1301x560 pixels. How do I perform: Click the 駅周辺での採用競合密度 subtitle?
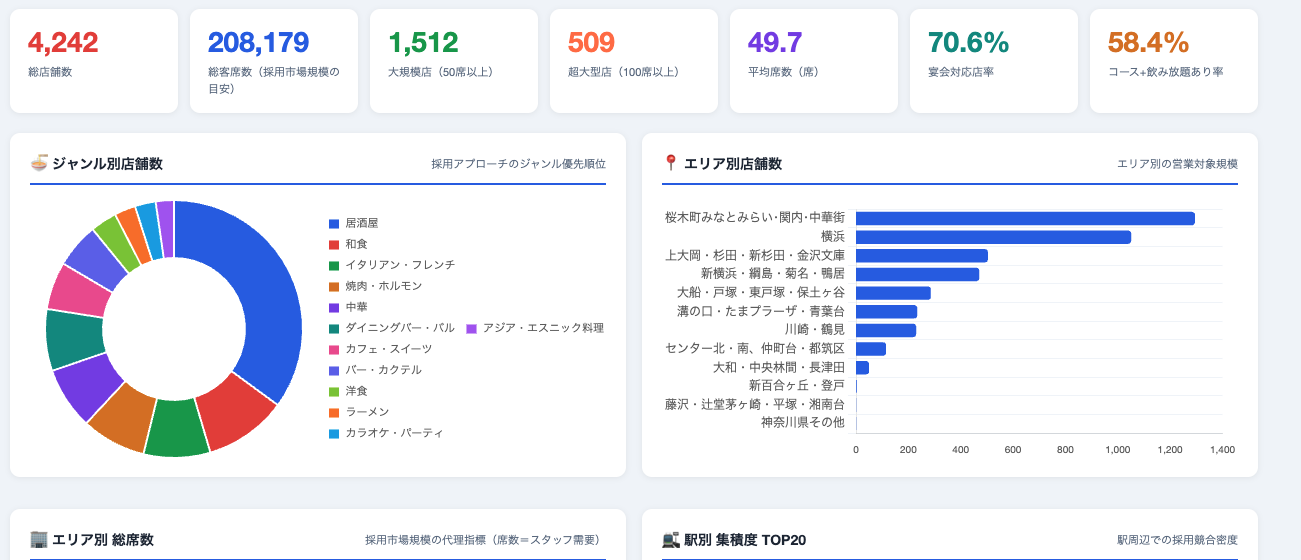click(1178, 540)
